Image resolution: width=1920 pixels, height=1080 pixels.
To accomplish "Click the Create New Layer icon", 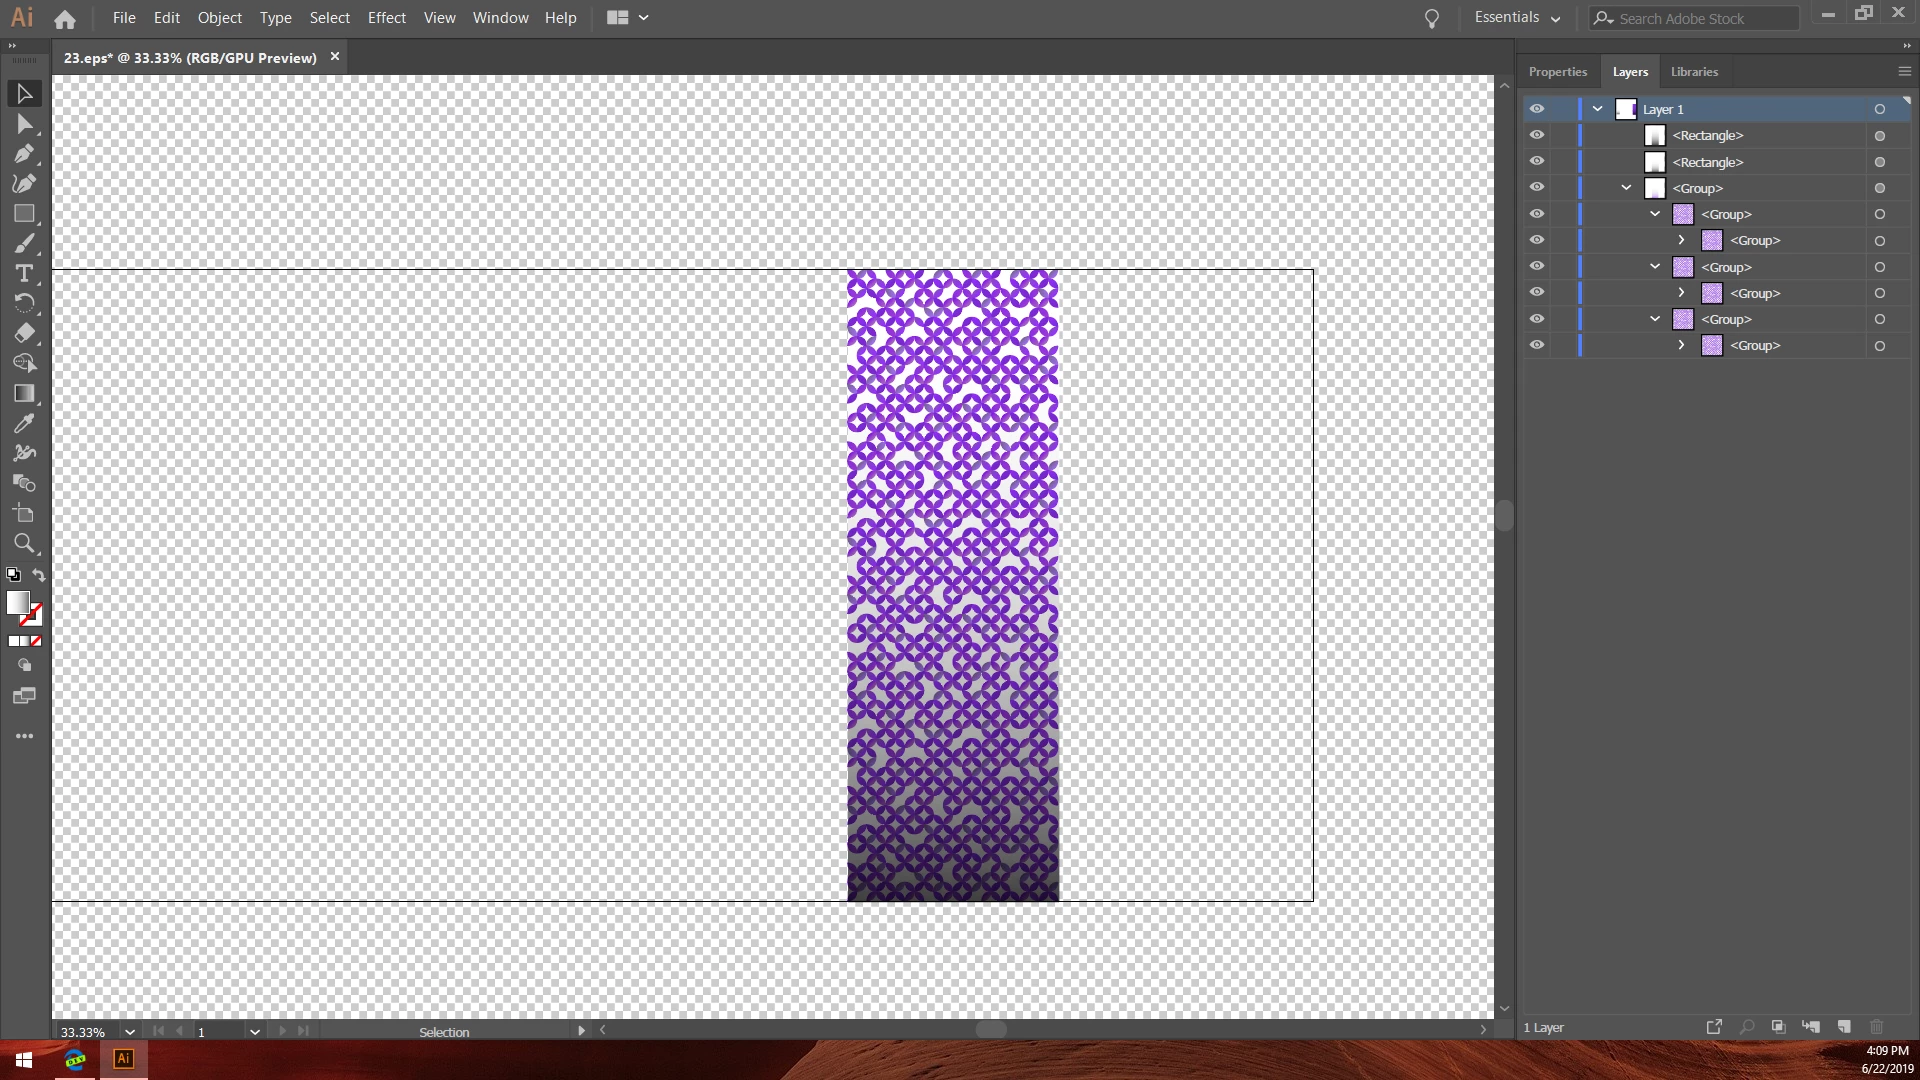I will coord(1844,1027).
